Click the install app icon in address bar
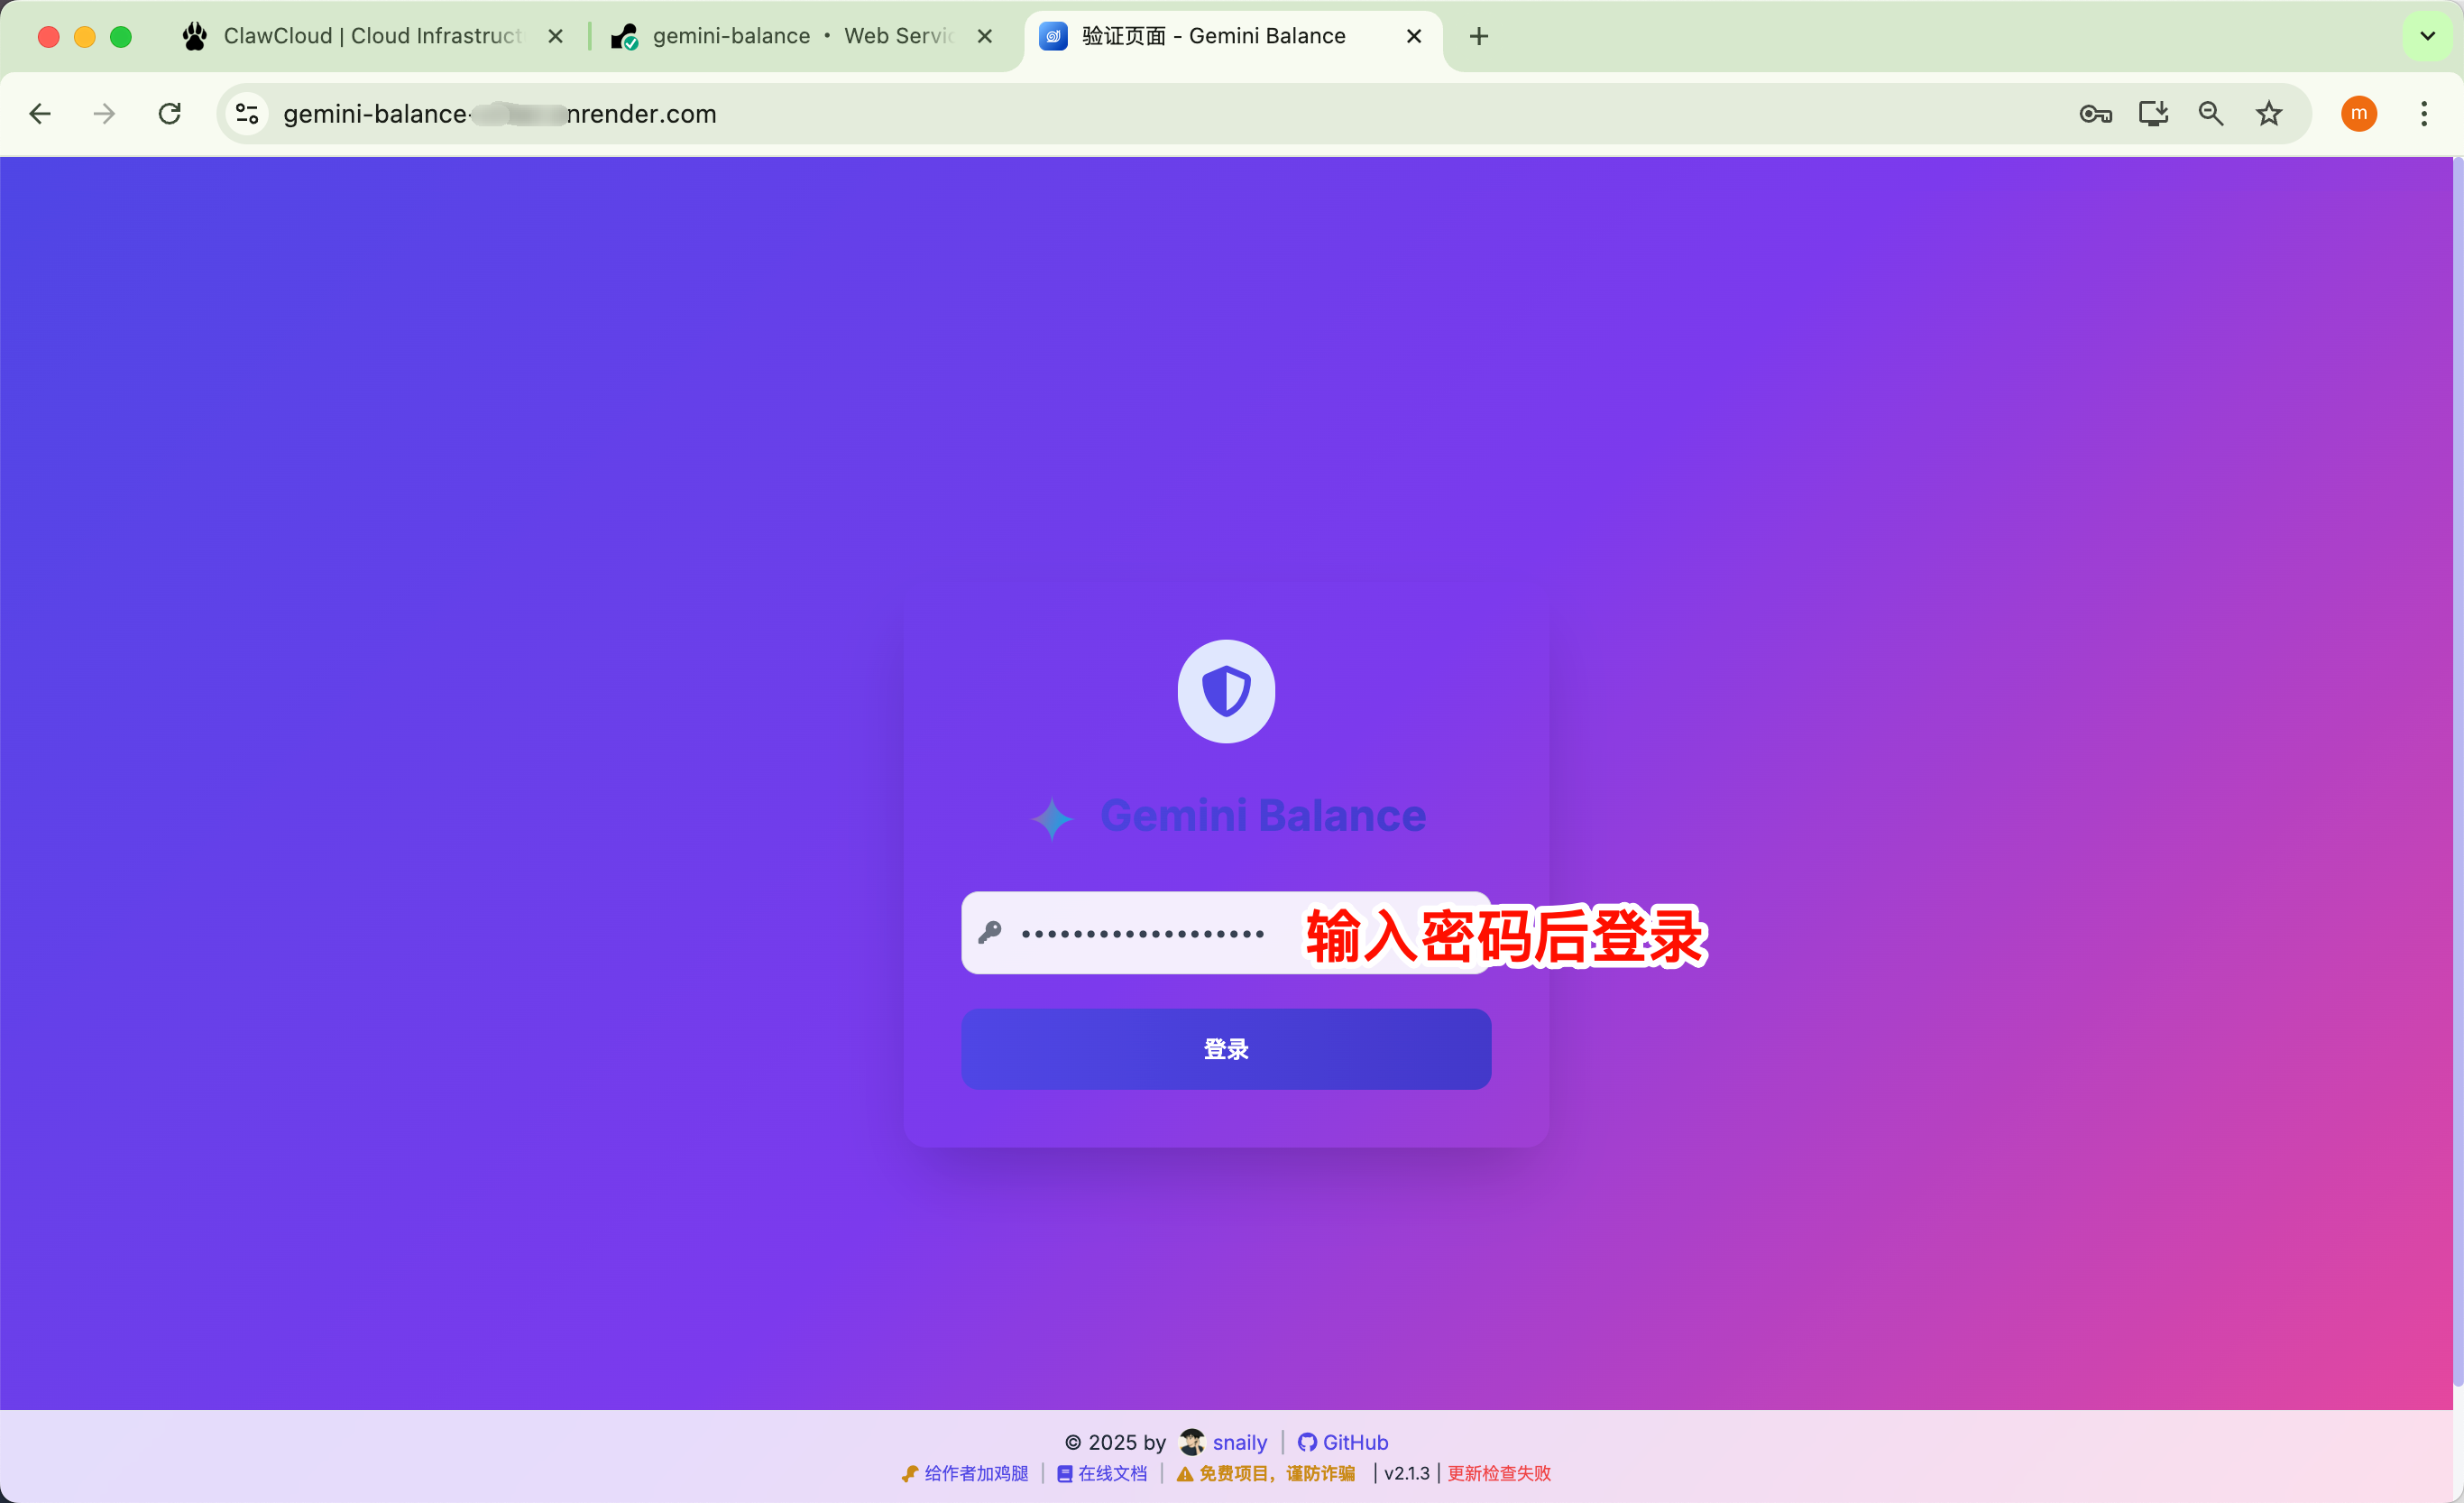2464x1503 pixels. 2152,114
